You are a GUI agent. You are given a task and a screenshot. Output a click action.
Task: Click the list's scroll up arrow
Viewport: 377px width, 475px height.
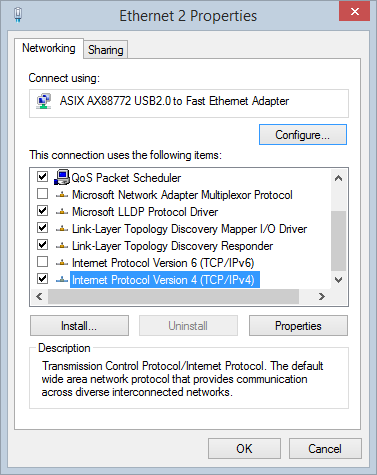[339, 178]
